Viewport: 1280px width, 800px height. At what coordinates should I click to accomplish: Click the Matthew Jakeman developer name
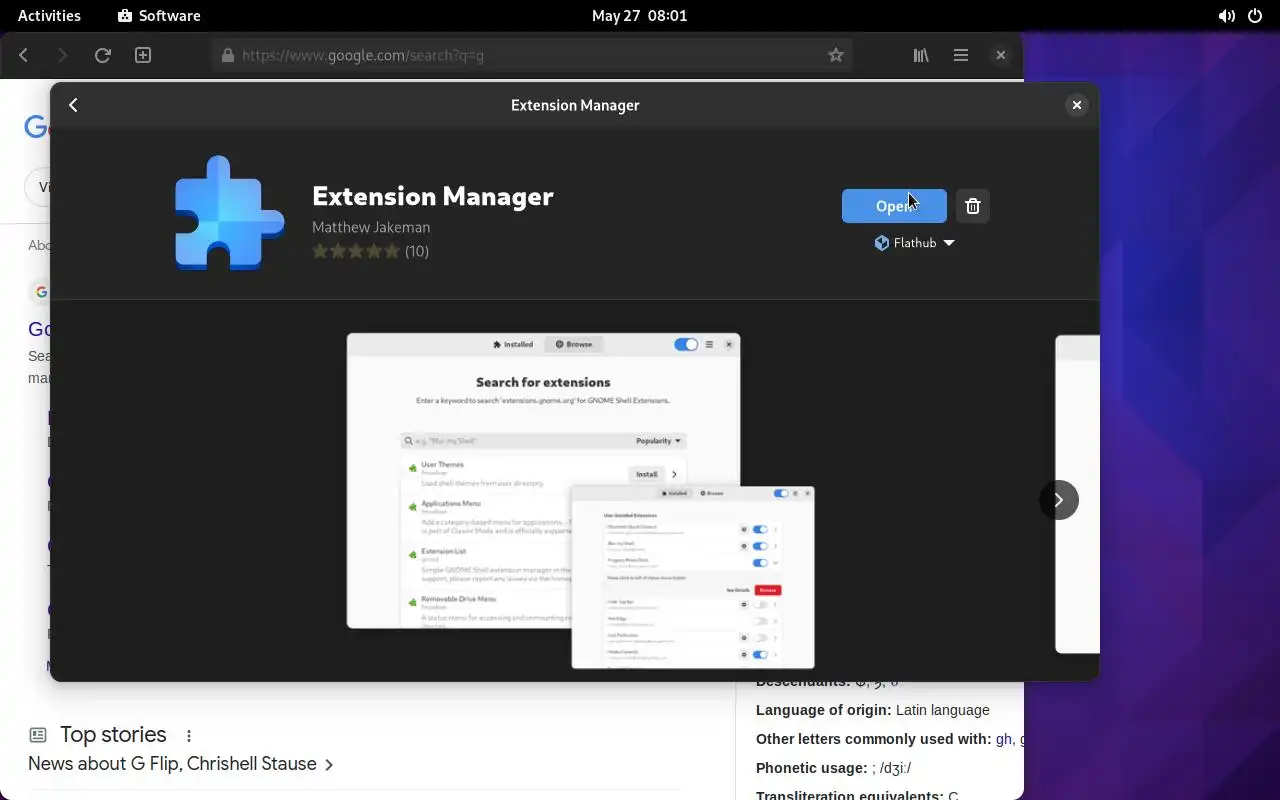(371, 227)
